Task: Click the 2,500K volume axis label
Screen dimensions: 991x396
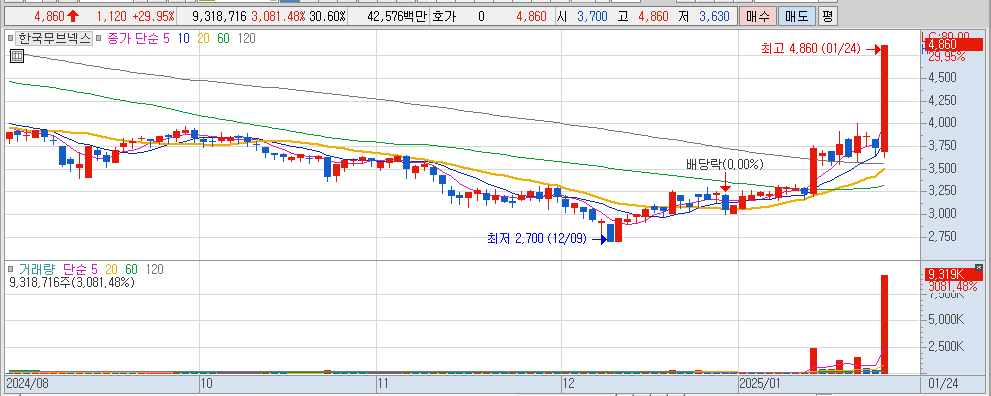Action: tap(946, 347)
